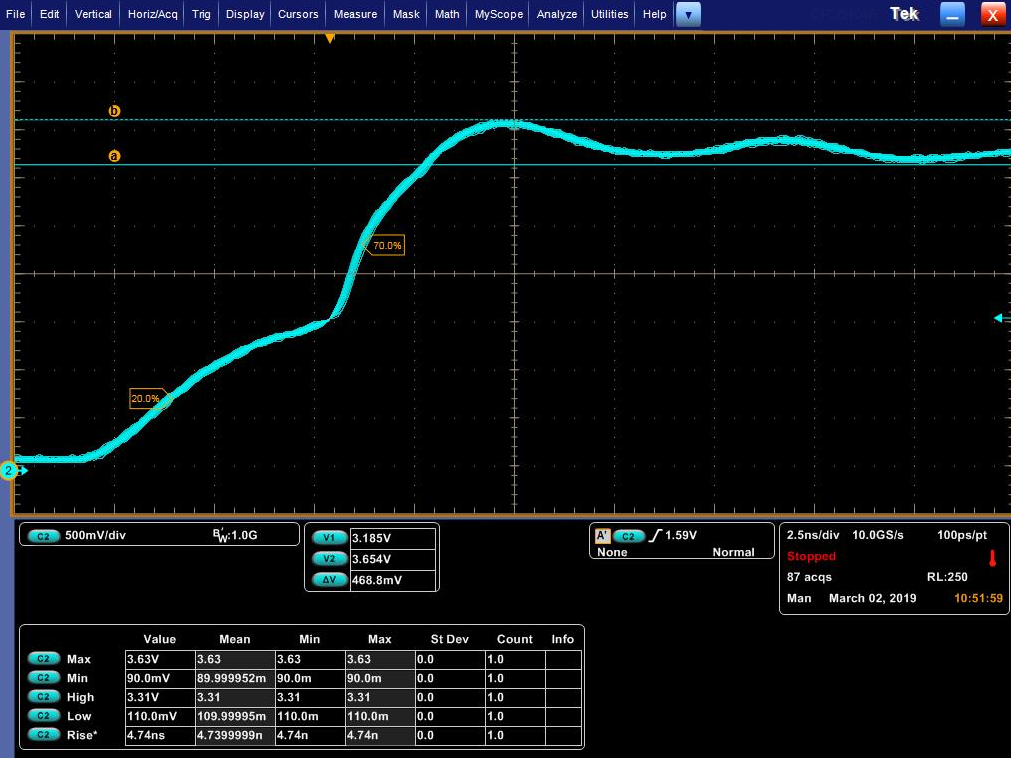
Task: Click the 10.0GS/s sample rate readout
Action: pyautogui.click(x=878, y=535)
